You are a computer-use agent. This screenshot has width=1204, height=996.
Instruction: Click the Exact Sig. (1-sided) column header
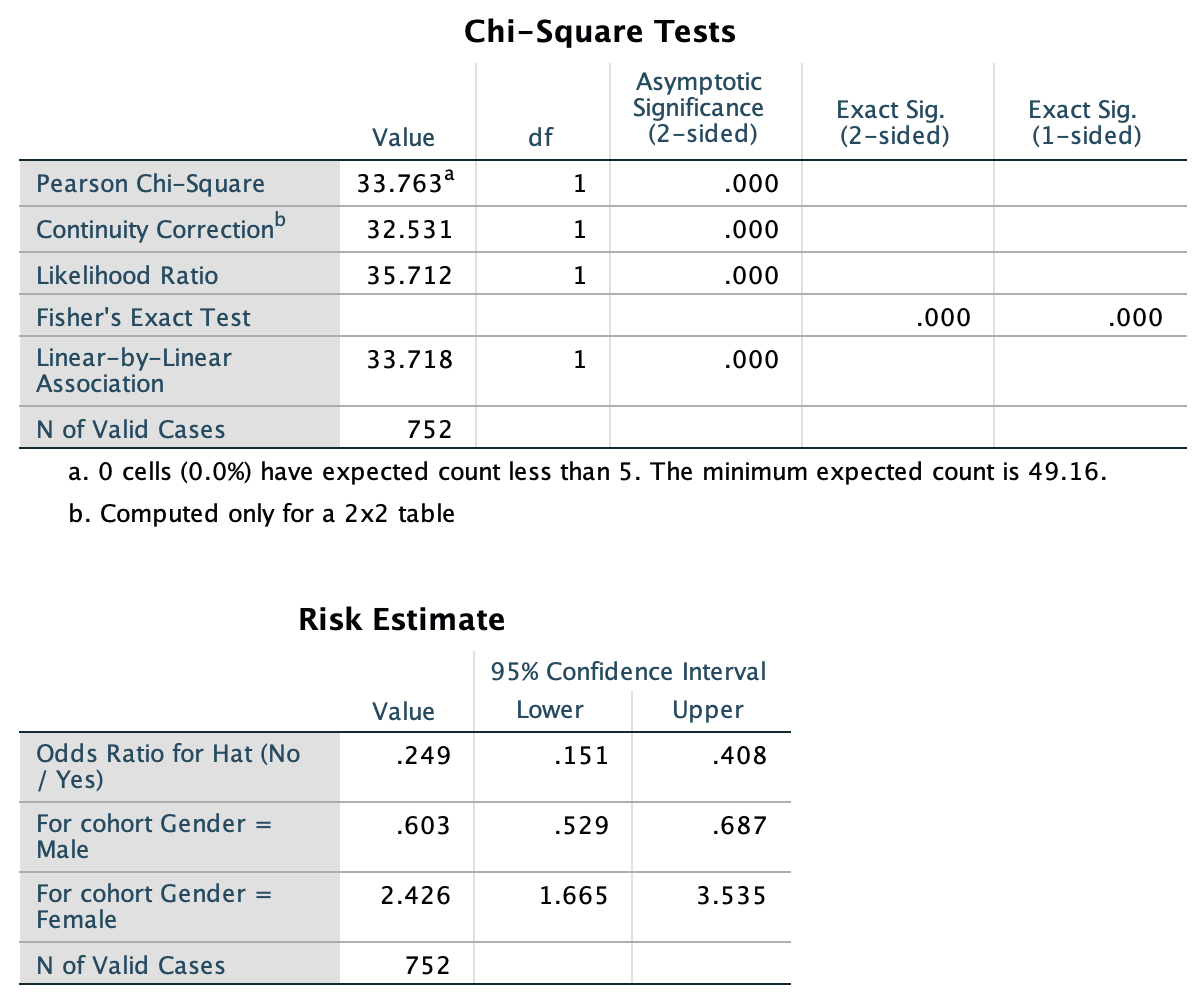(1085, 123)
